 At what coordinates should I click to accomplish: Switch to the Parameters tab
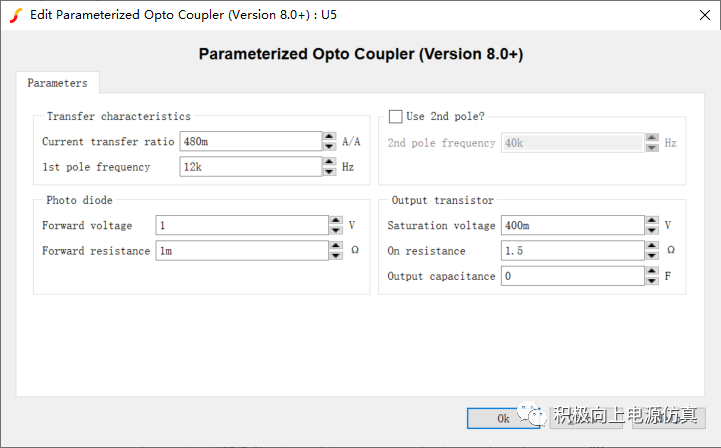pyautogui.click(x=57, y=83)
